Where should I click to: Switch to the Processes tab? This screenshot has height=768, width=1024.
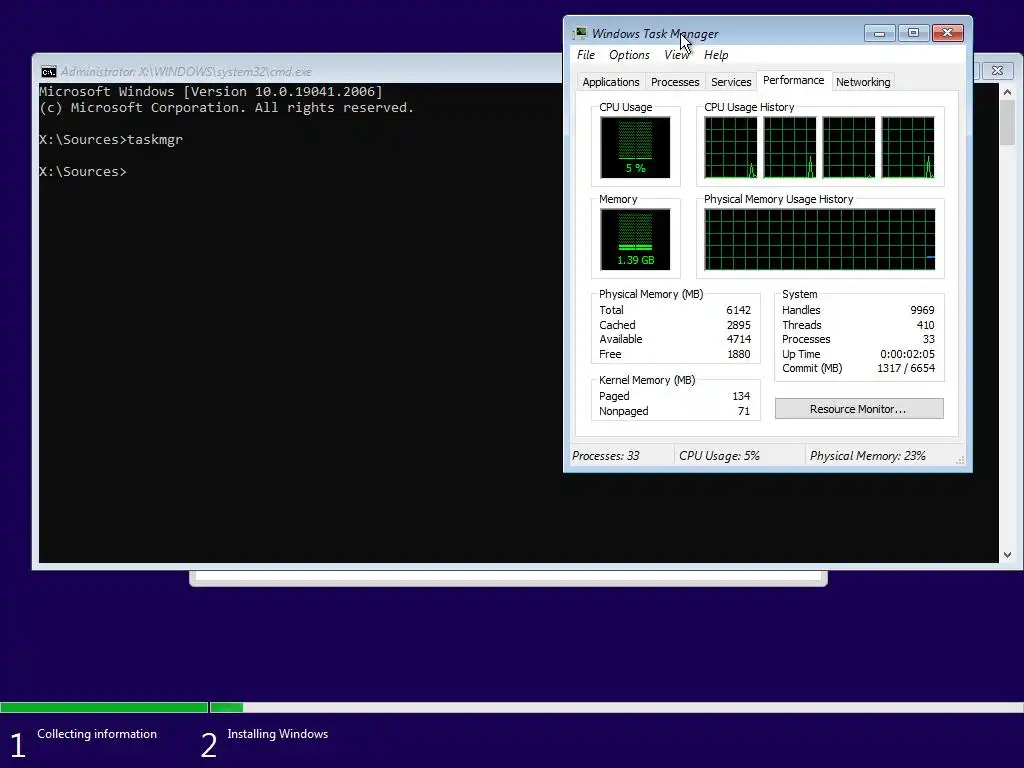tap(675, 82)
